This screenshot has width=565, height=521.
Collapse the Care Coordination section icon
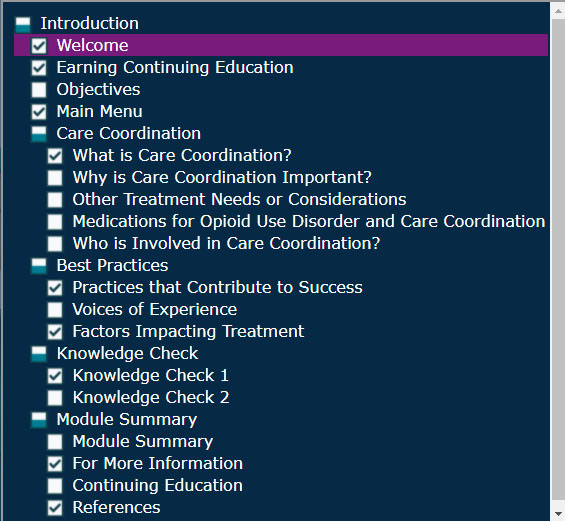[x=39, y=134]
